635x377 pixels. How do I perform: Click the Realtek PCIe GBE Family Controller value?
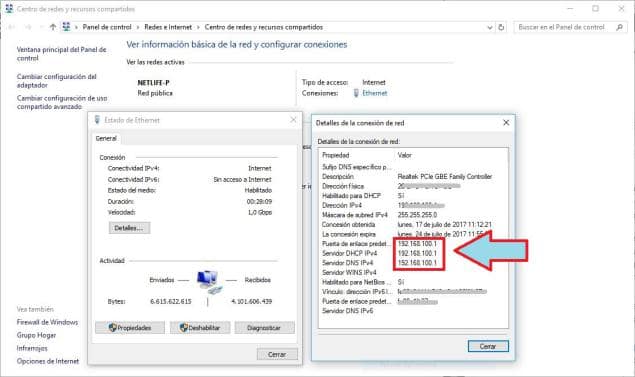coord(445,177)
